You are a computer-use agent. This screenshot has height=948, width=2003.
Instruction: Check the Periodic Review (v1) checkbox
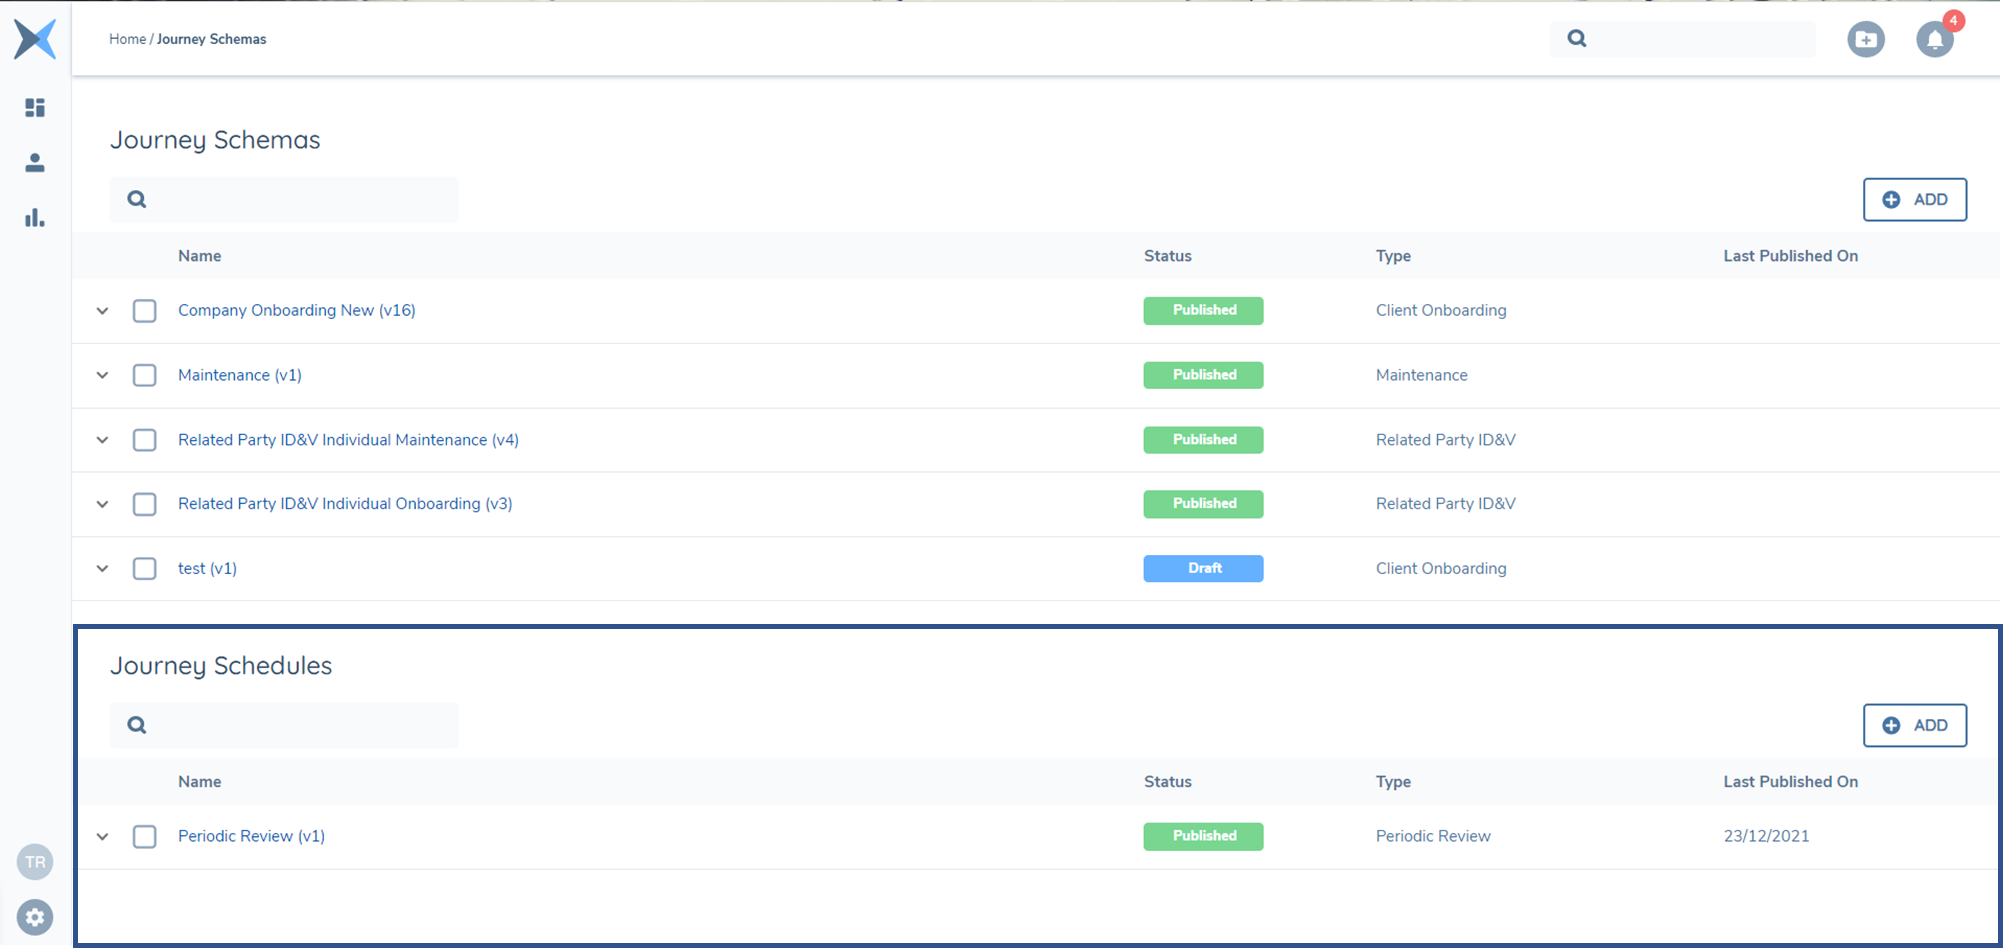[x=145, y=836]
